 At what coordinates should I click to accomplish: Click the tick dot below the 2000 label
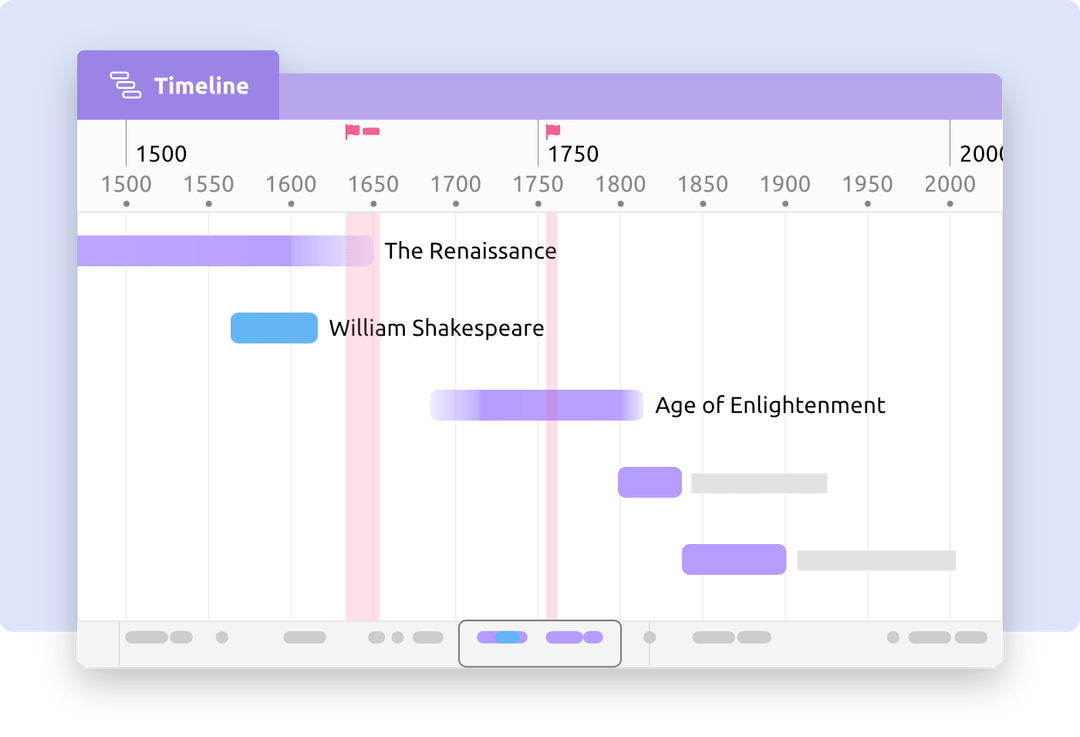click(x=947, y=202)
